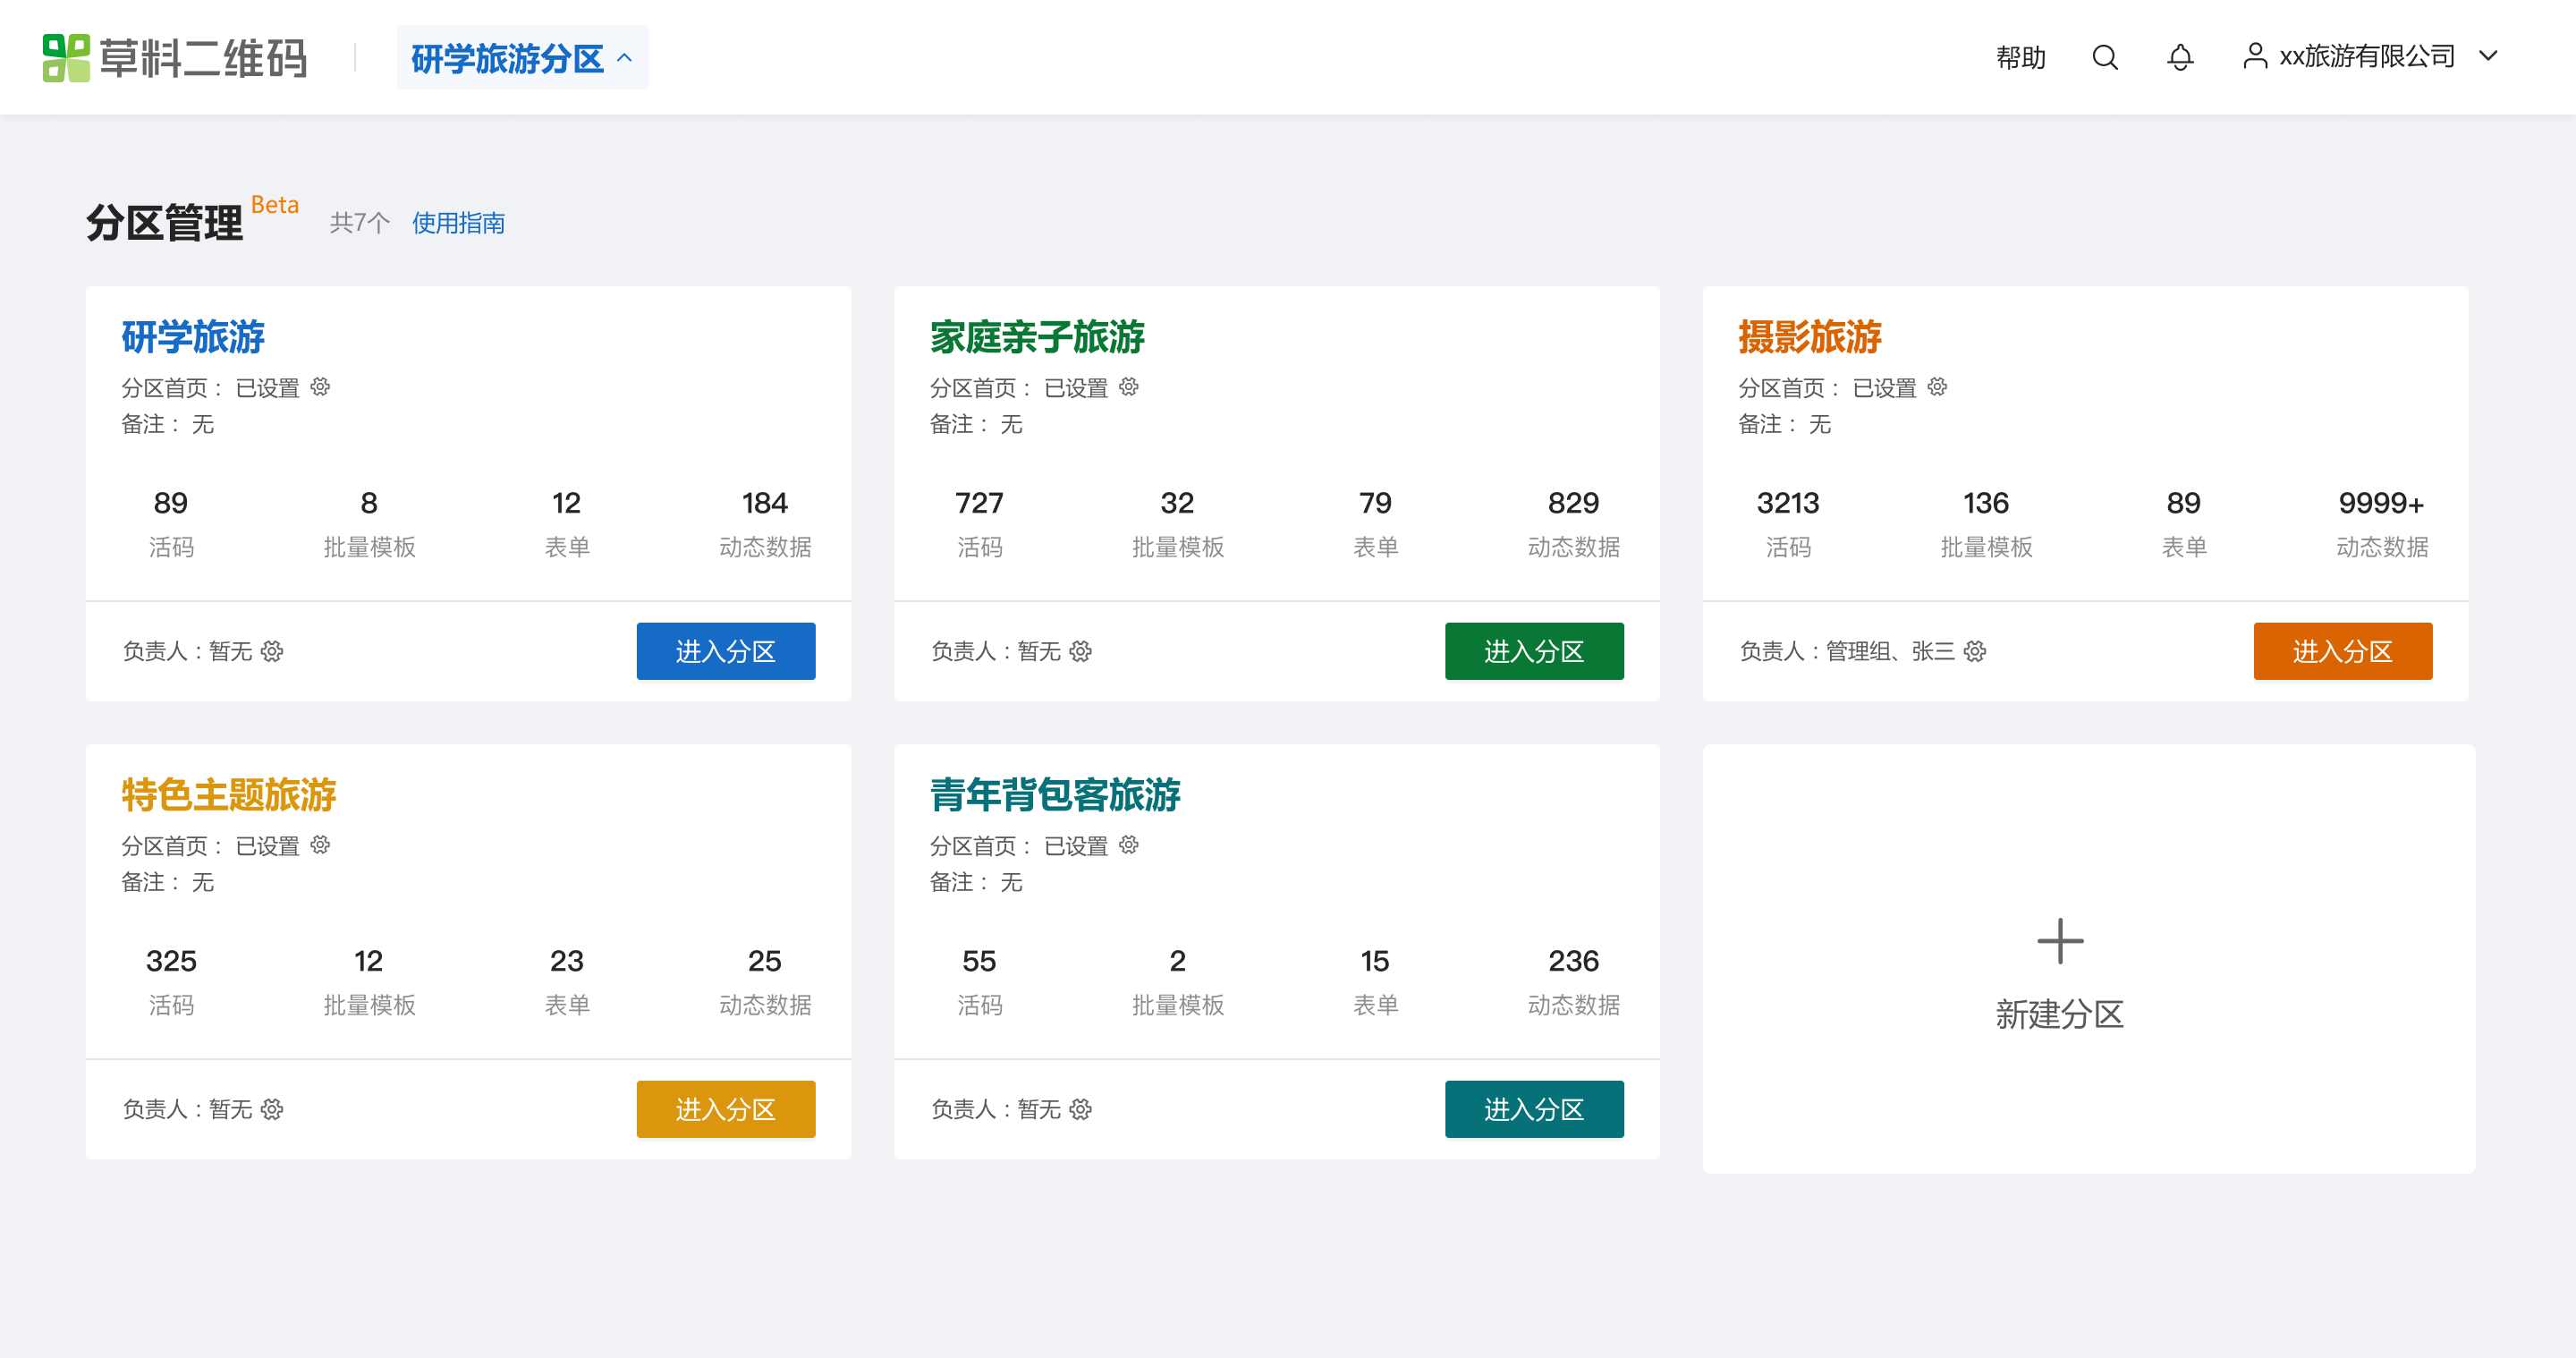
Task: Open the 摄影旅游 card title
Action: (1809, 337)
